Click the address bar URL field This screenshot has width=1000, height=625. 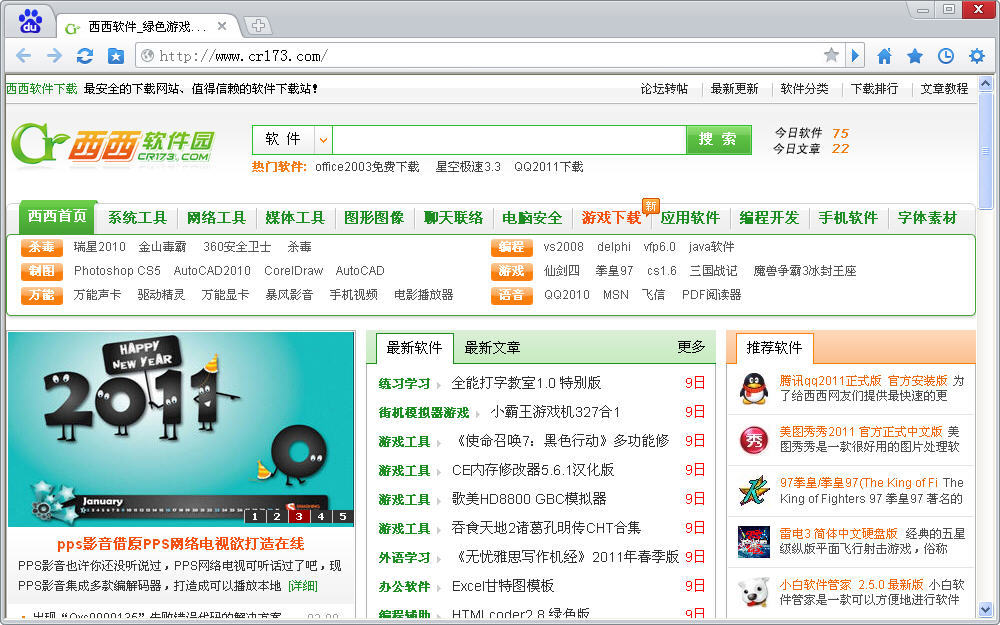488,55
